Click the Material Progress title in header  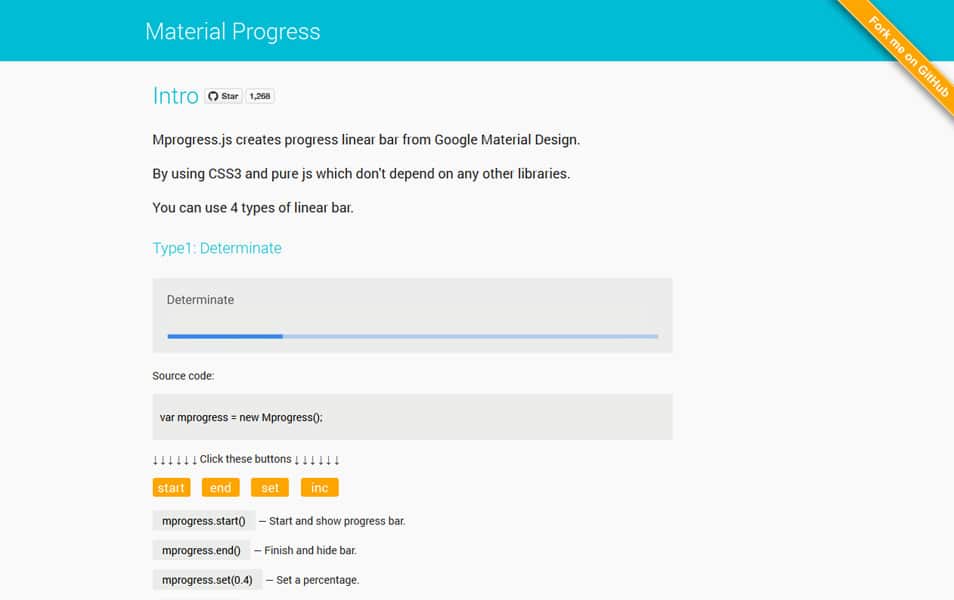(x=233, y=31)
